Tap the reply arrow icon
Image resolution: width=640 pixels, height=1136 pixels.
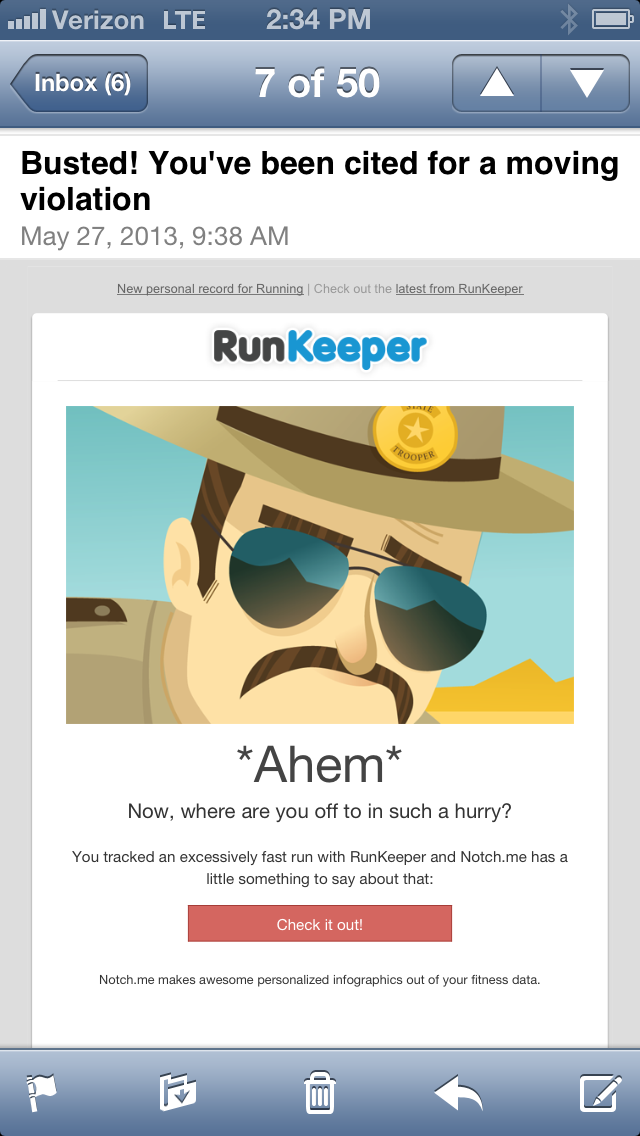coord(458,1093)
